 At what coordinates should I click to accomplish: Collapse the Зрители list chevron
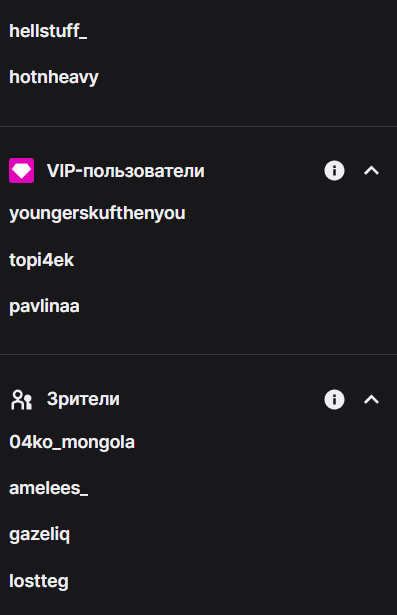click(x=371, y=400)
